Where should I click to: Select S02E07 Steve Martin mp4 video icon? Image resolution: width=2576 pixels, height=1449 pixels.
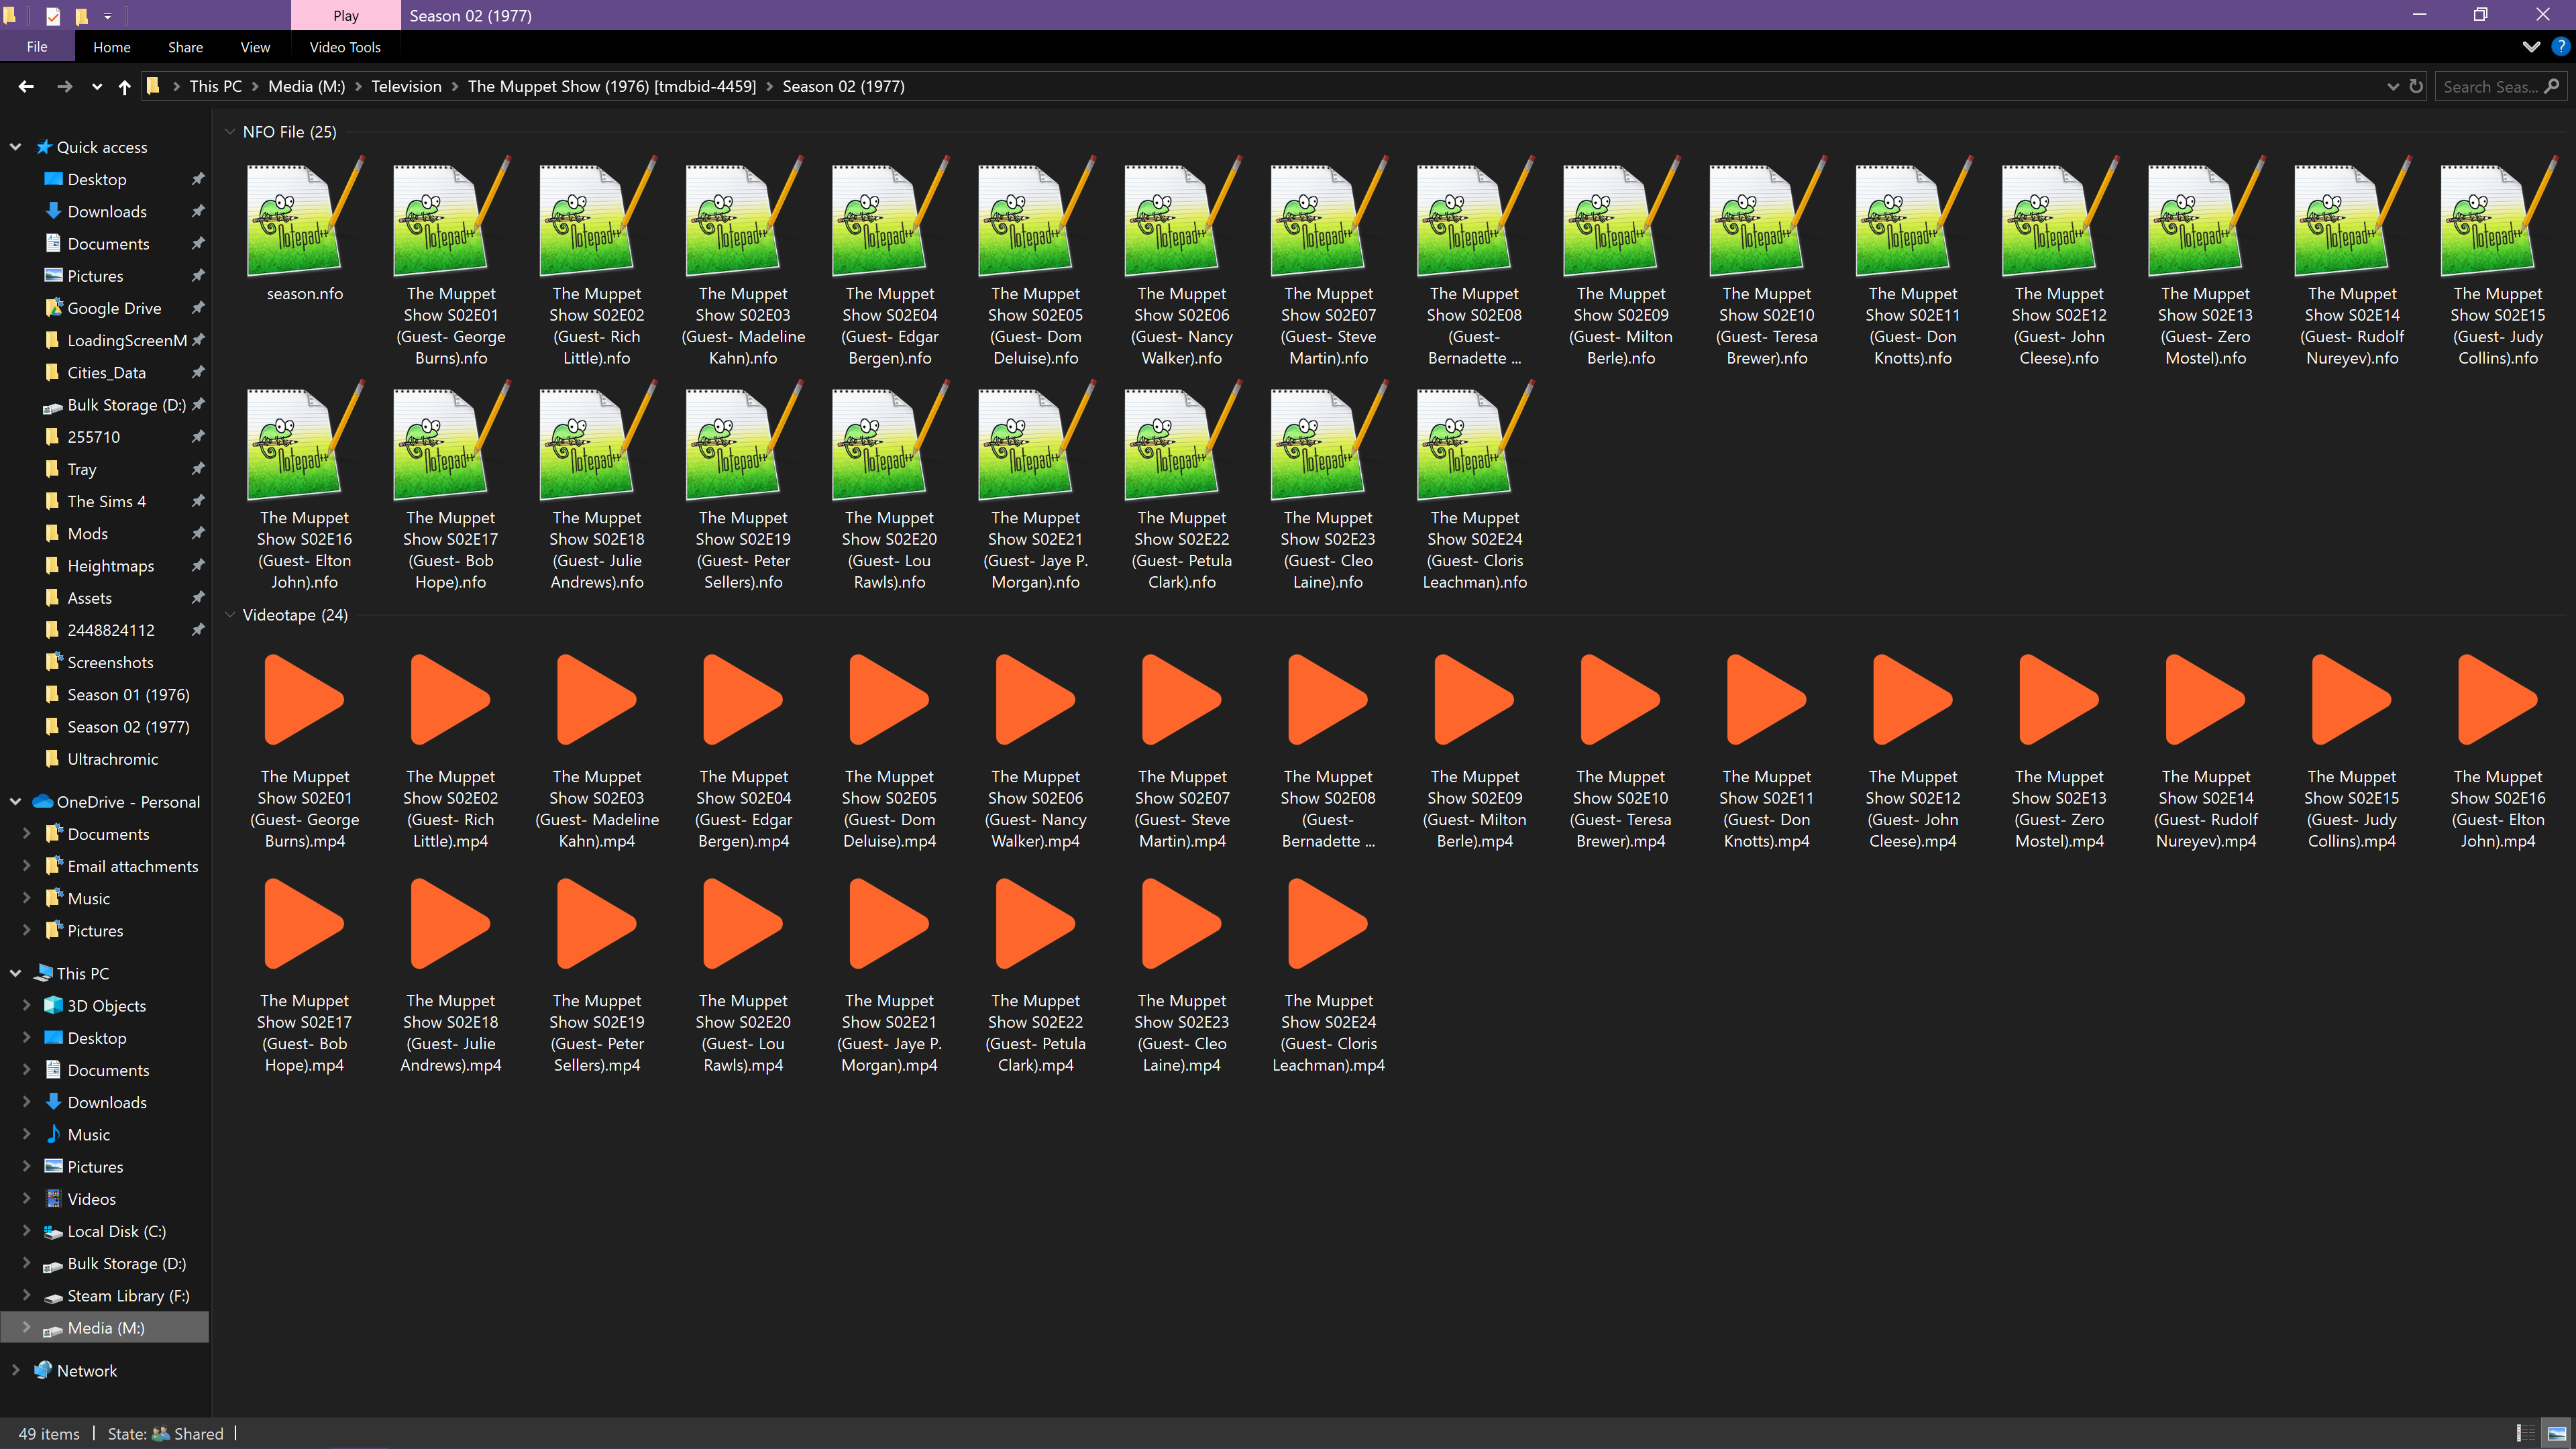tap(1181, 700)
